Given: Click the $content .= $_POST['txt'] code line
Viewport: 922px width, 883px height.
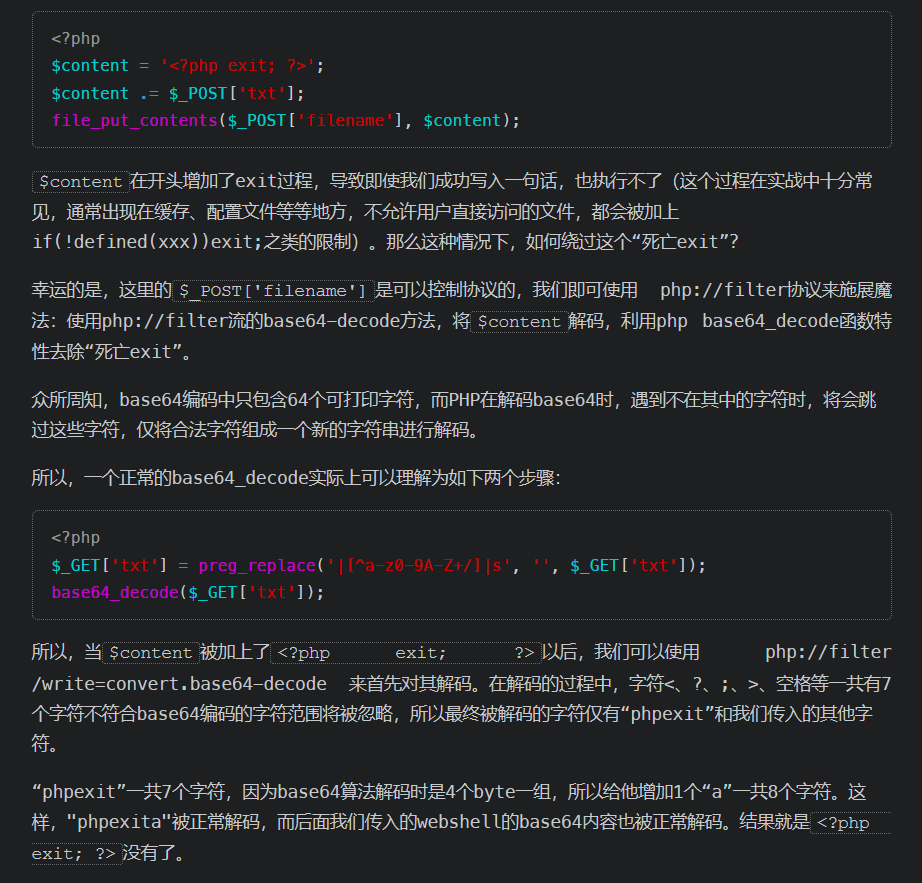Looking at the screenshot, I should click(x=178, y=93).
